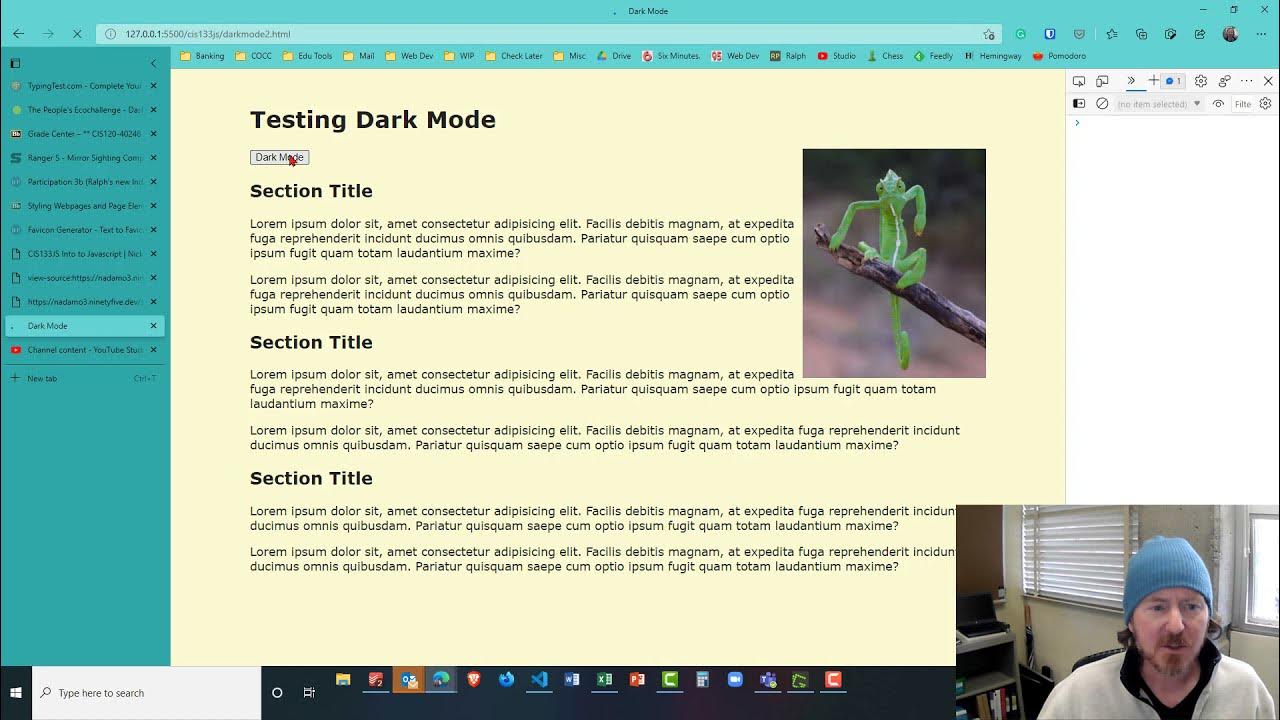
Task: Open the Hemingway bookmark
Action: [x=993, y=56]
